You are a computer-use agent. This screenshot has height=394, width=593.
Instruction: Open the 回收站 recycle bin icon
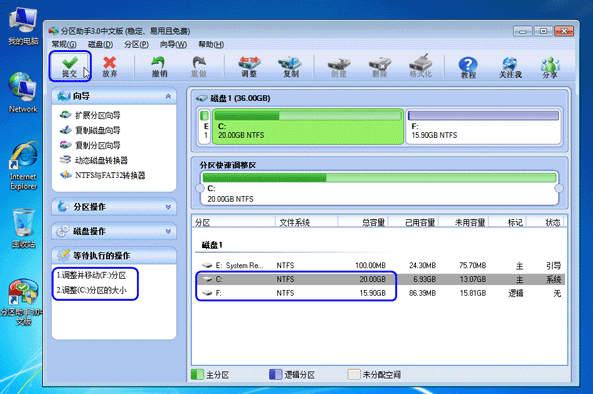tap(23, 228)
